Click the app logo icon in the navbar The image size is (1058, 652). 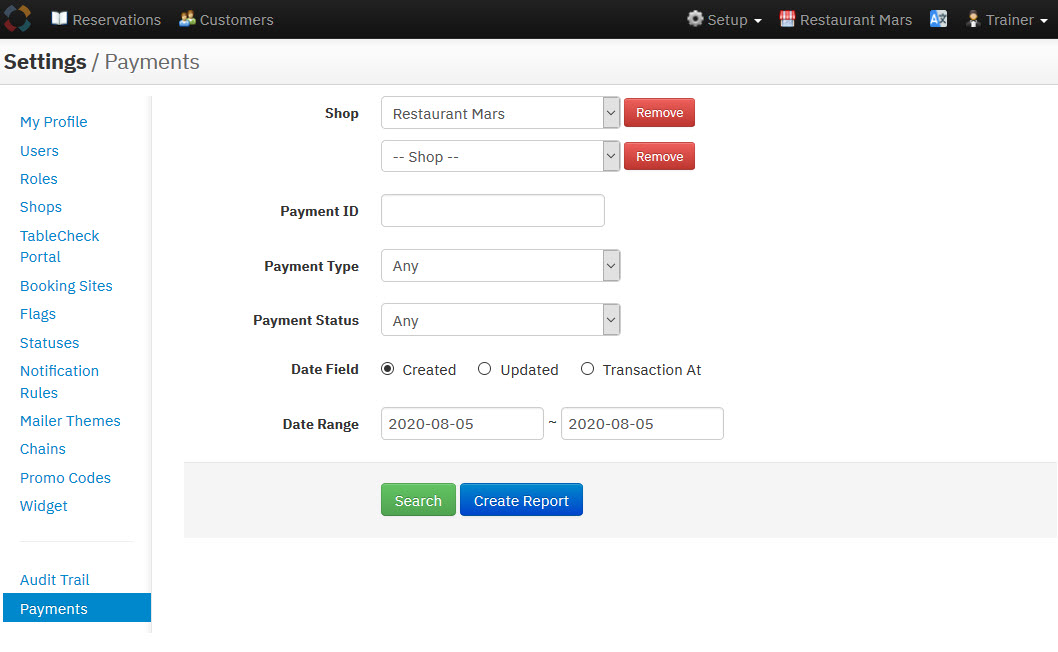(17, 18)
